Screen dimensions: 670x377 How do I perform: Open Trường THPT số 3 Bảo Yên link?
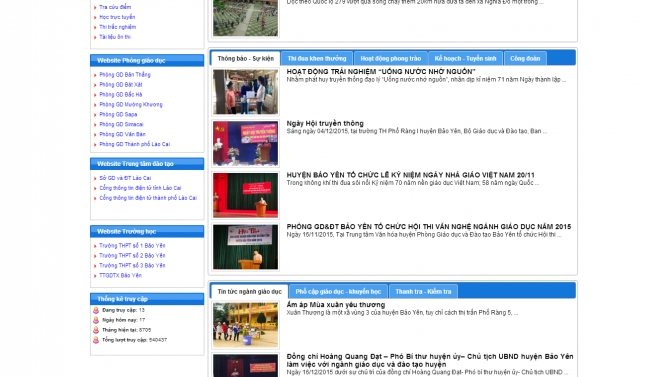point(132,265)
